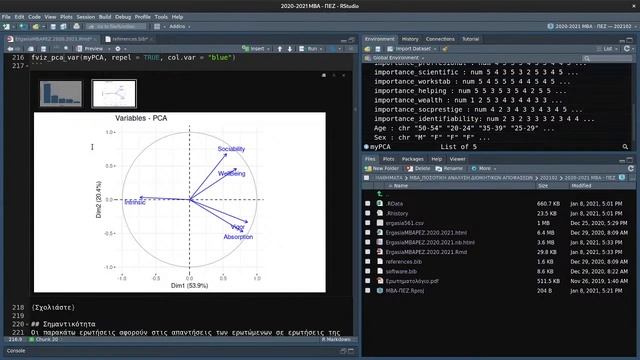This screenshot has height=360, width=640.
Task: Expand myPCA object blue circle icon
Action: (x=366, y=147)
